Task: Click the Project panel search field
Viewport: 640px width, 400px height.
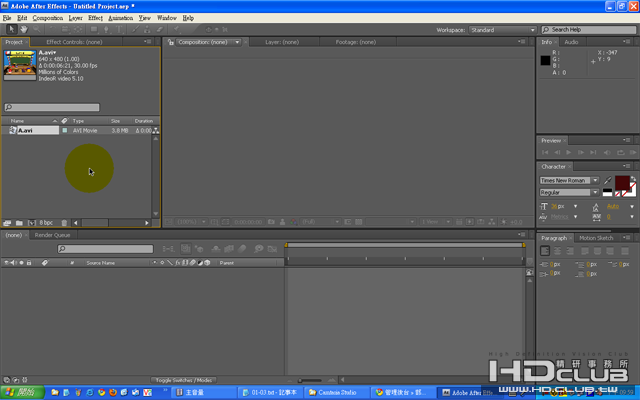Action: tap(52, 107)
